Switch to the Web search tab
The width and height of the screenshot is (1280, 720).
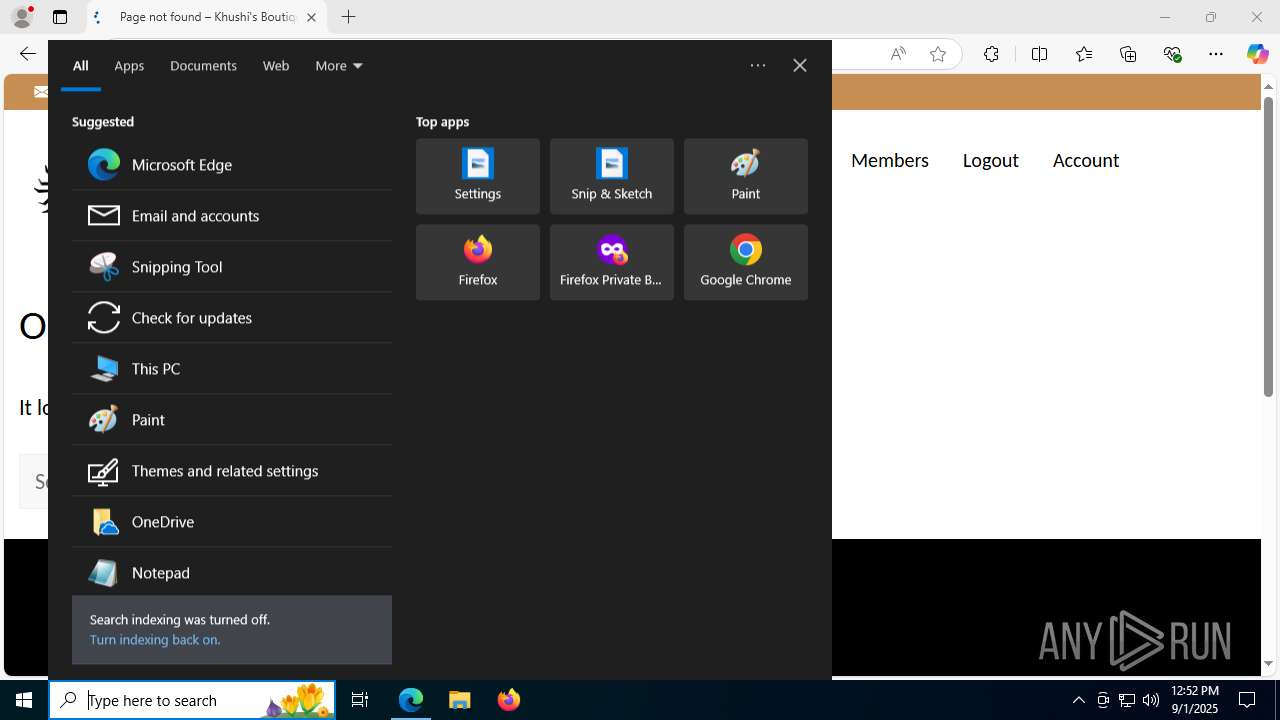coord(276,65)
